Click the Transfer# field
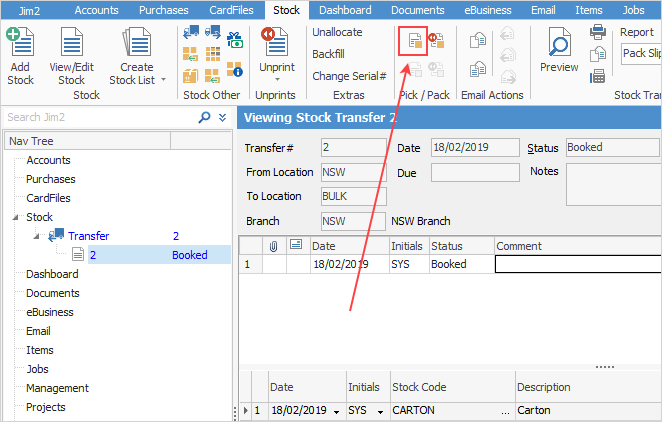 353,148
